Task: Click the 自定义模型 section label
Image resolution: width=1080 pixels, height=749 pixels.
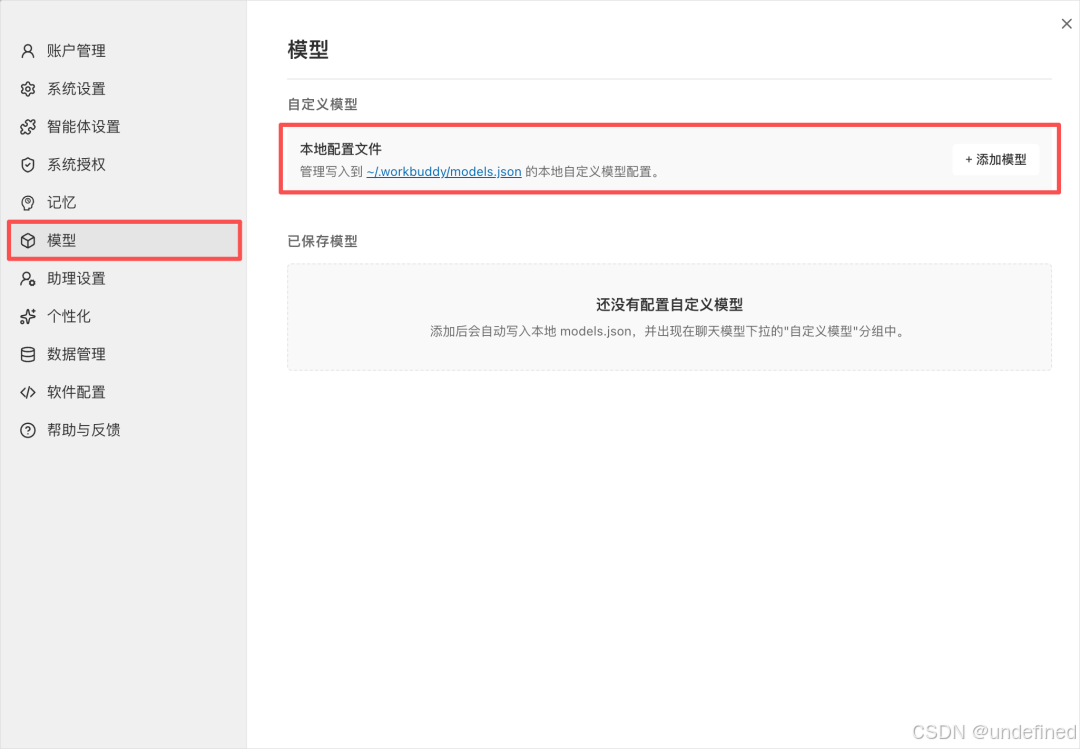Action: pyautogui.click(x=322, y=104)
